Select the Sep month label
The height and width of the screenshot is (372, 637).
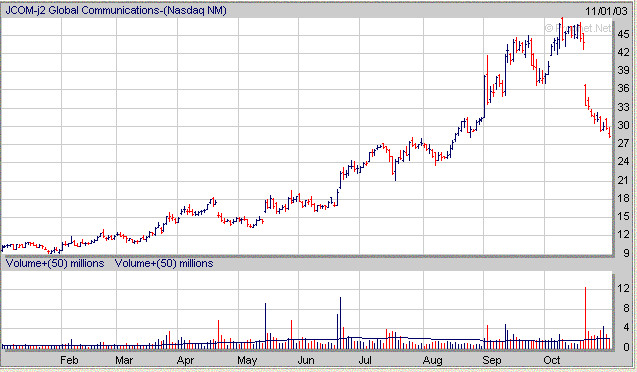(492, 360)
